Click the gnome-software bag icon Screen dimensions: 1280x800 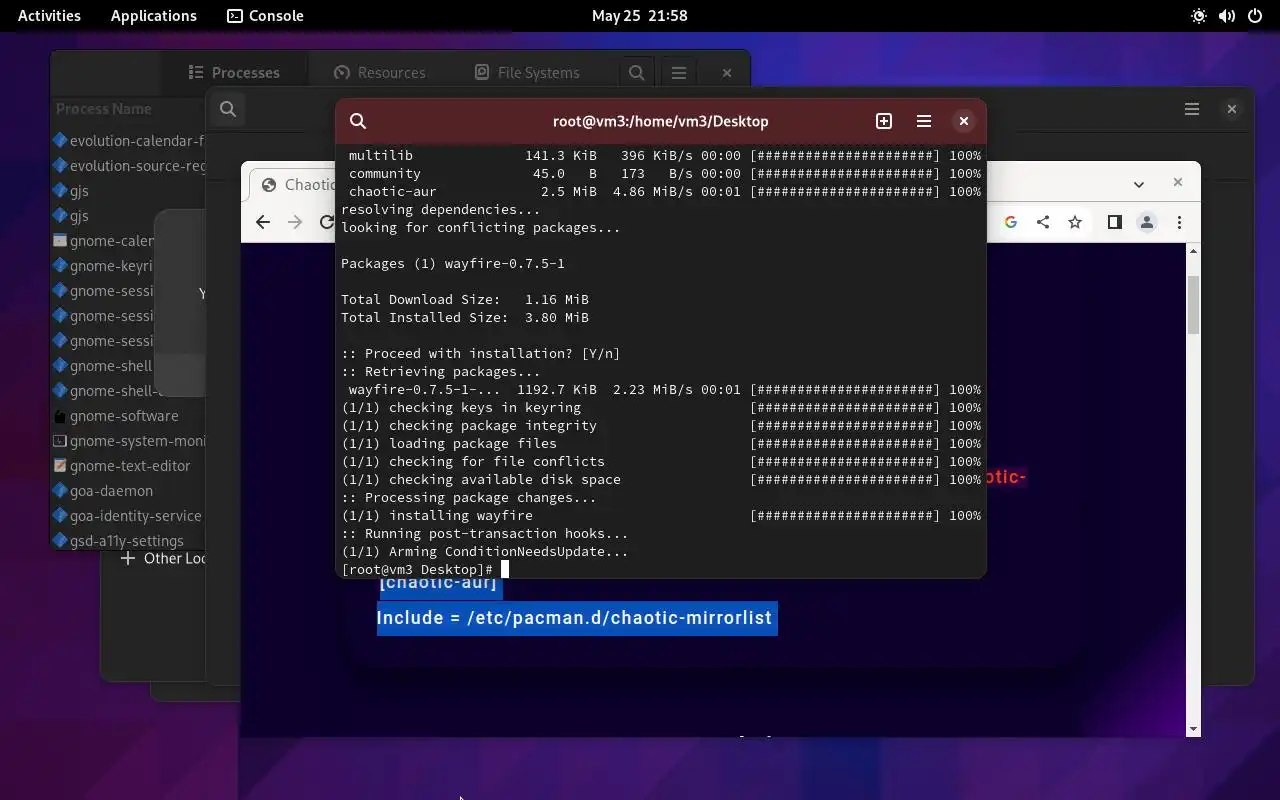pyautogui.click(x=60, y=416)
